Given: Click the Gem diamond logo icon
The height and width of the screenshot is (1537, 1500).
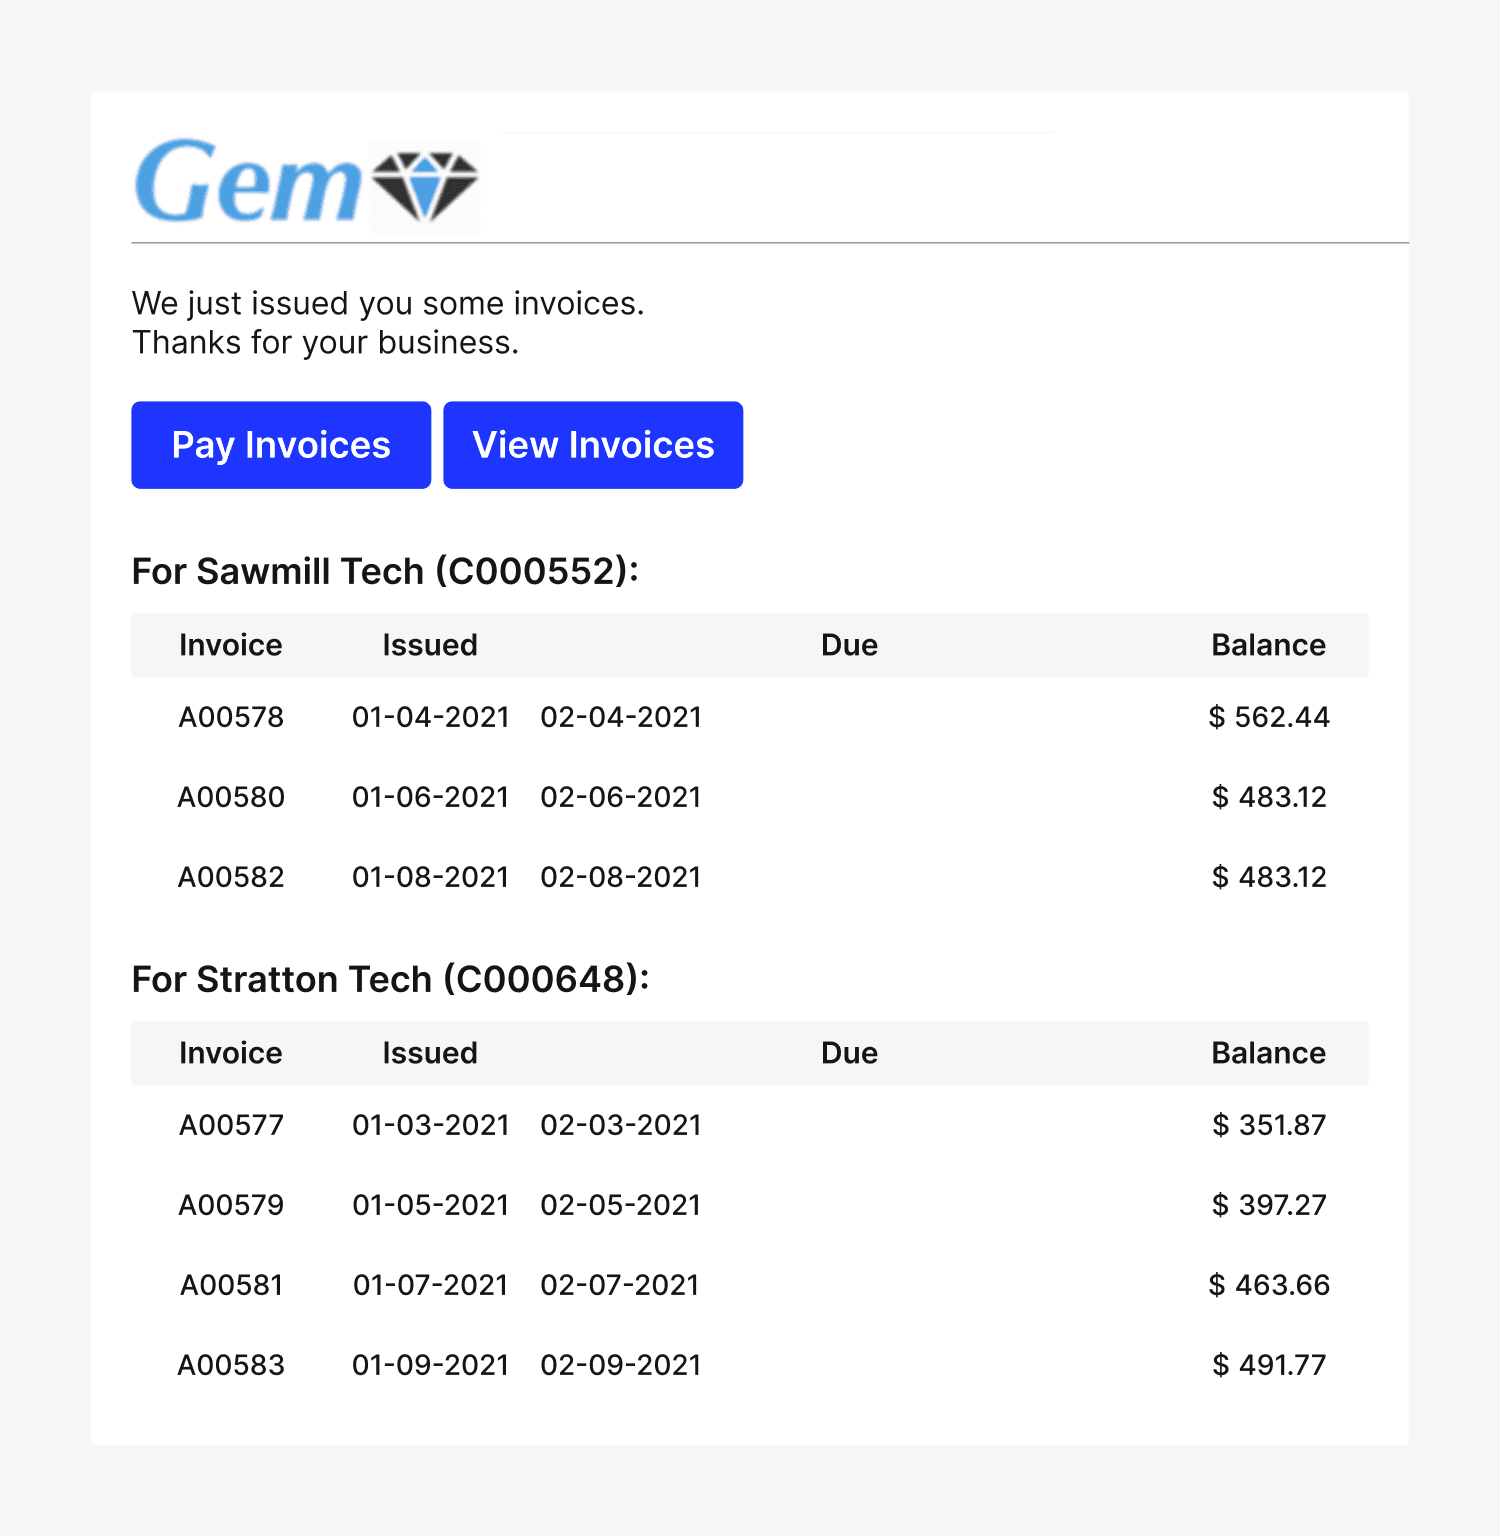Looking at the screenshot, I should (x=425, y=186).
